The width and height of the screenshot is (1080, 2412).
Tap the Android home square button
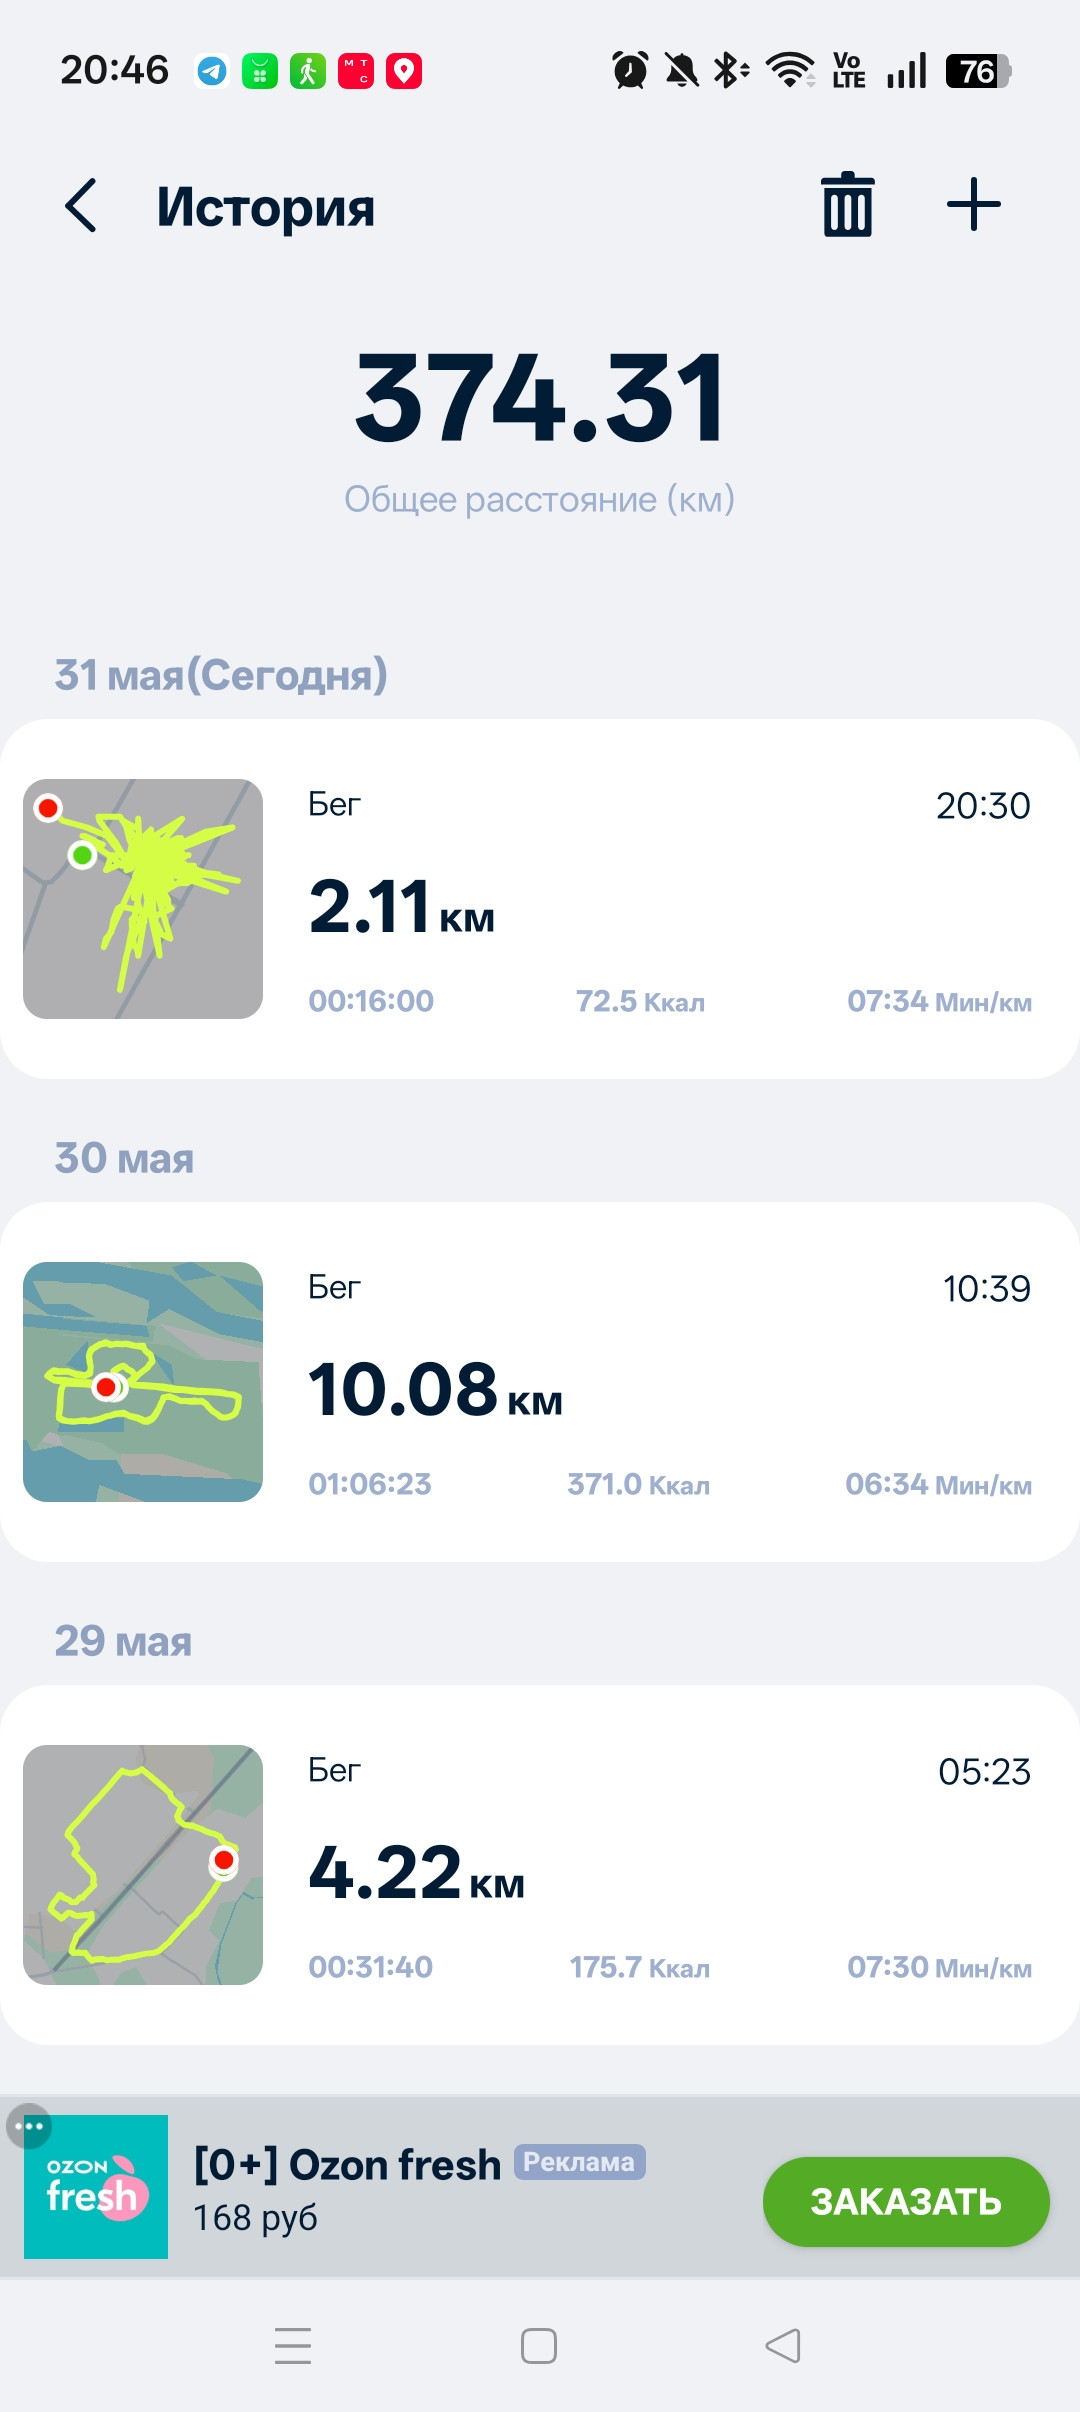point(539,2346)
